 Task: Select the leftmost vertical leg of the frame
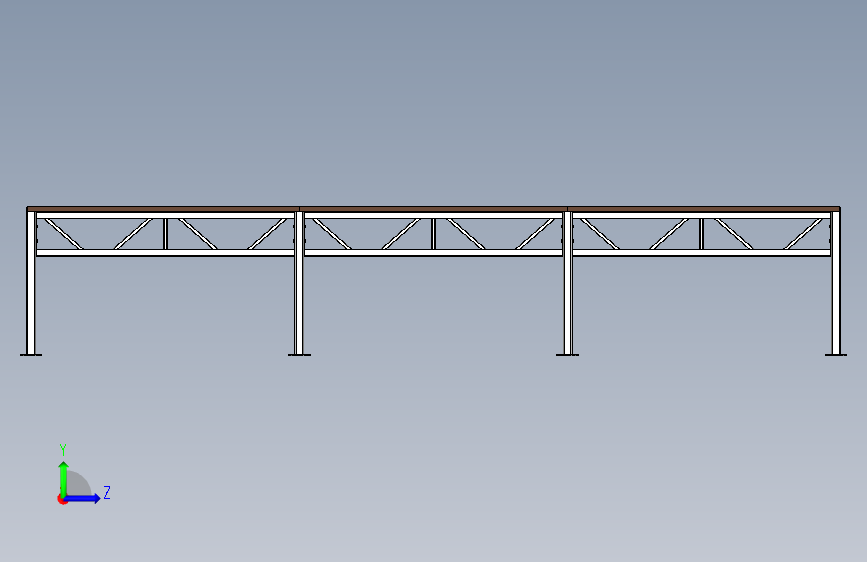point(31,282)
